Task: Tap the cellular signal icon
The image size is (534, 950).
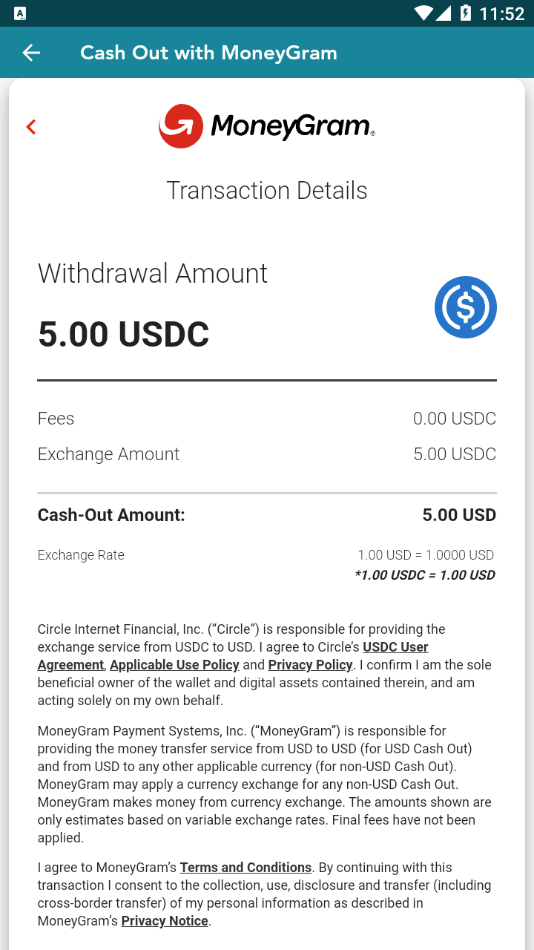Action: tap(443, 13)
